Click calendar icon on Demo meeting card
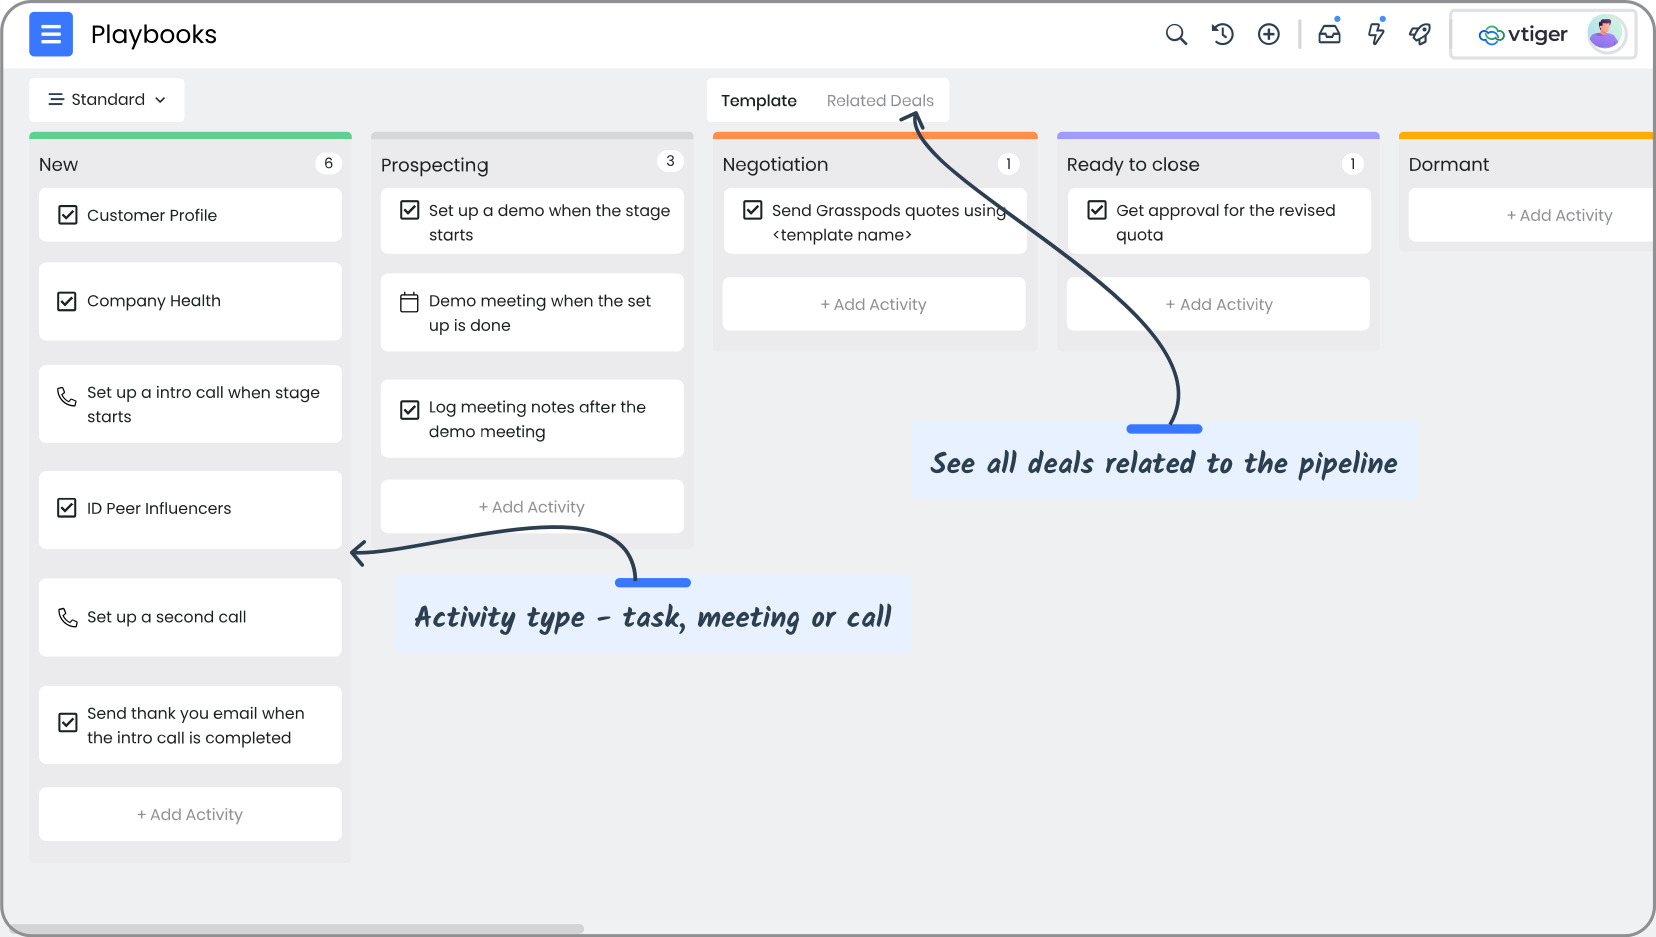Screen dimensions: 1656x937 [x=409, y=302]
